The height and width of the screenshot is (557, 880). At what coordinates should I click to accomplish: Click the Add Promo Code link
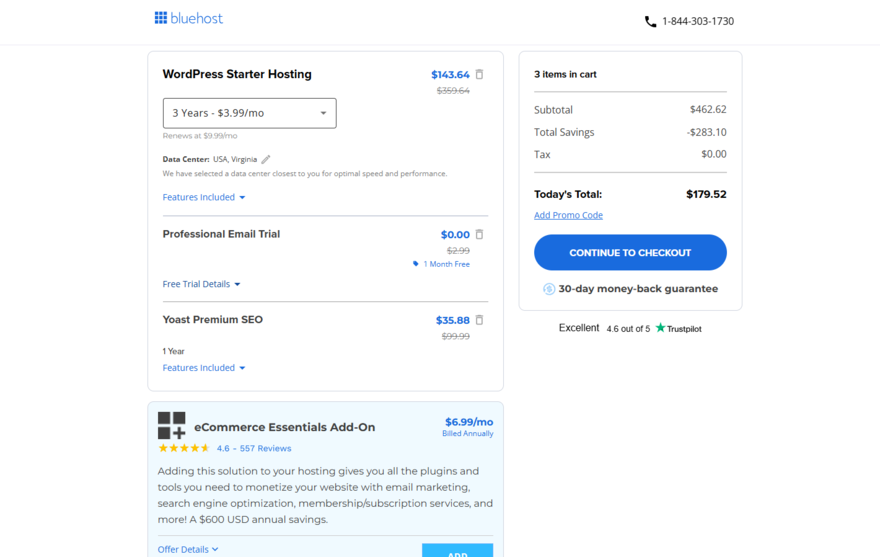click(568, 215)
